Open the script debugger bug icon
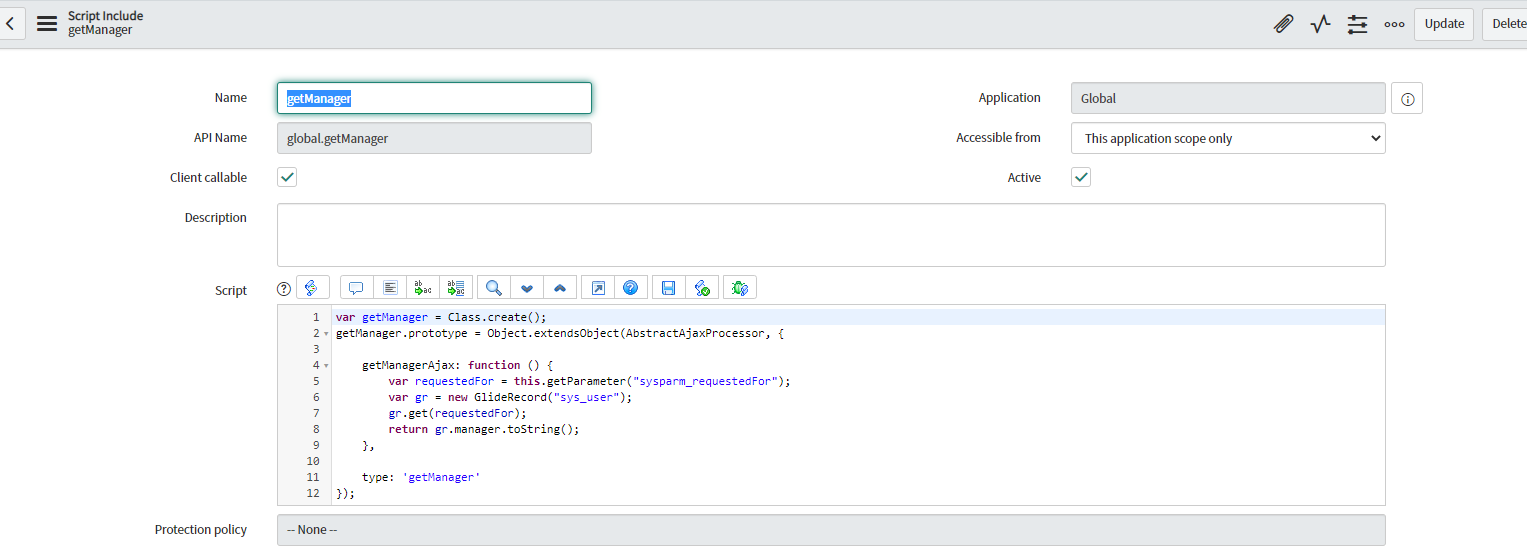 click(740, 288)
